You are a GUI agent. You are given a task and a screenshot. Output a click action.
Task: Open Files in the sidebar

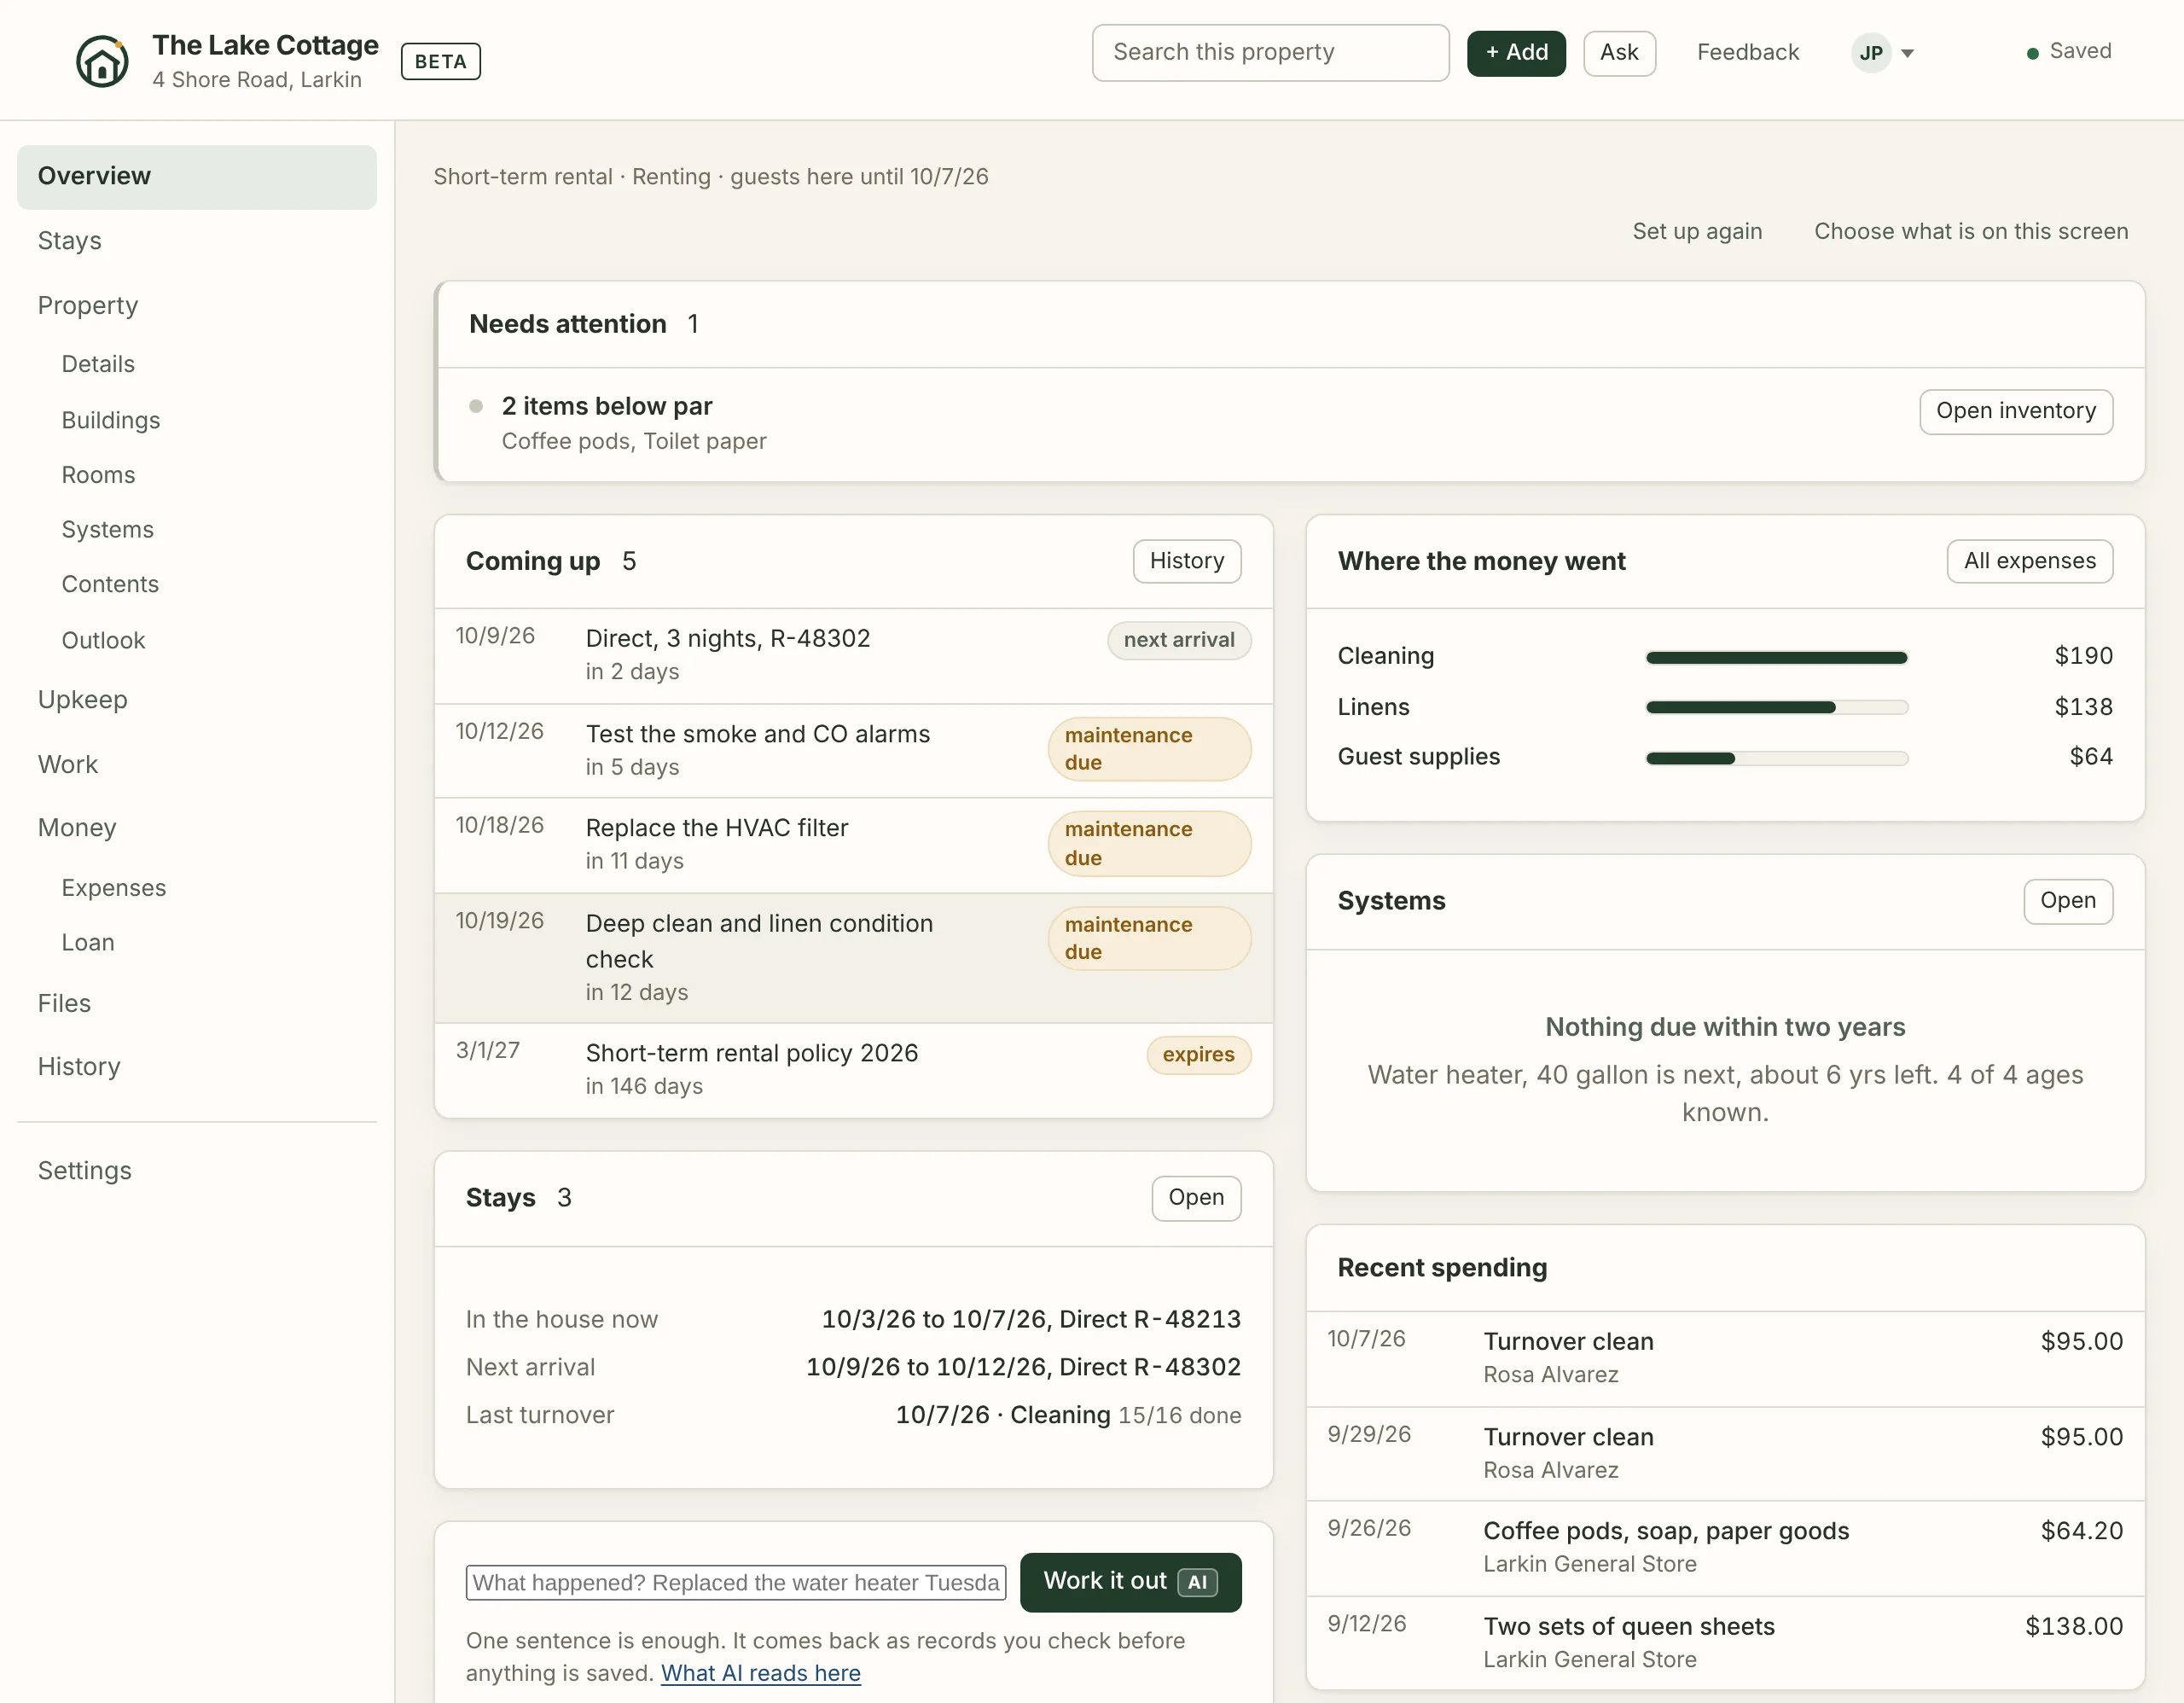197,1003
